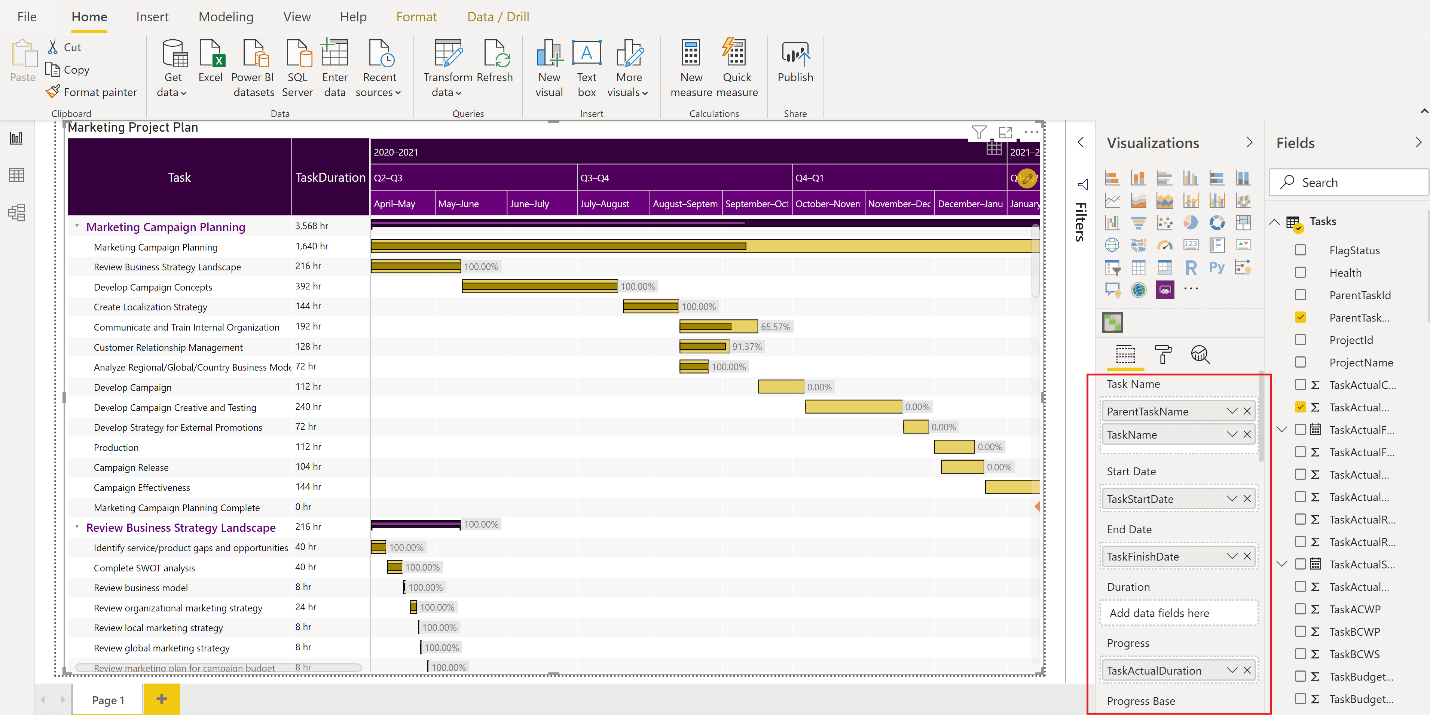Screen dimensions: 1430x715
Task: Open the Model view sidebar icon
Action: coord(16,213)
